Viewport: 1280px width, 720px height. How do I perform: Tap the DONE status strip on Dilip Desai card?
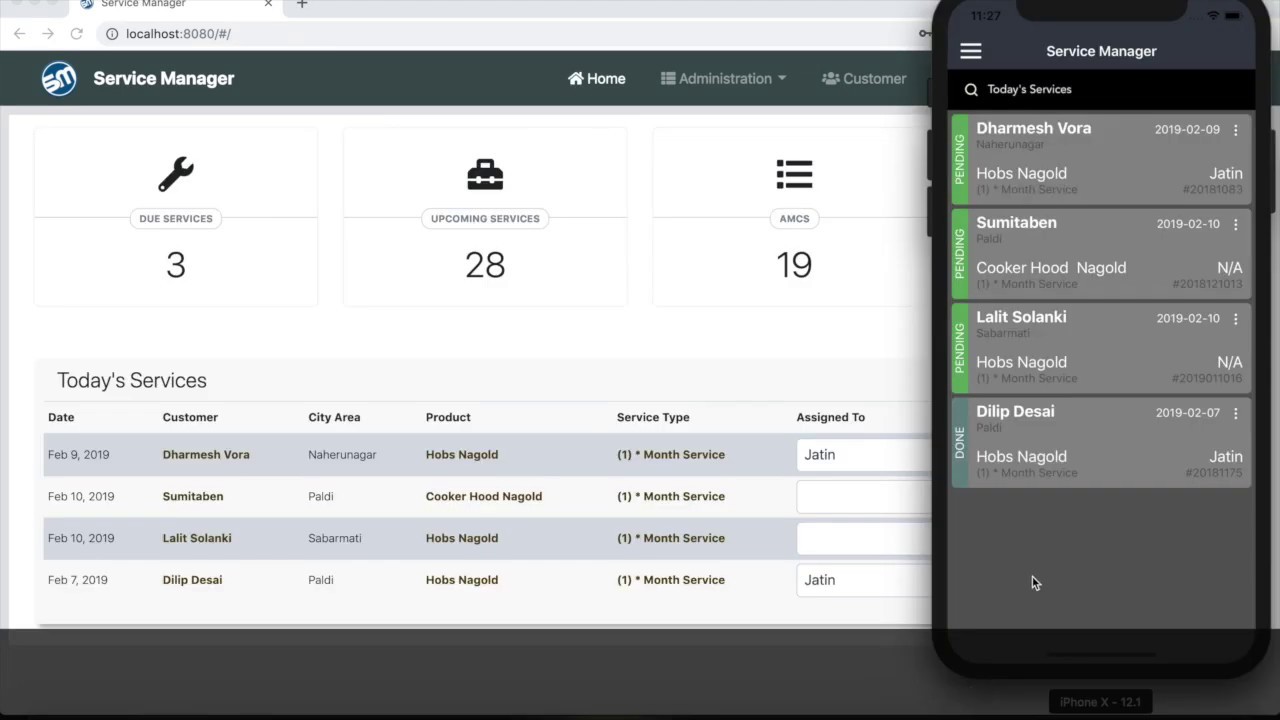(x=960, y=442)
